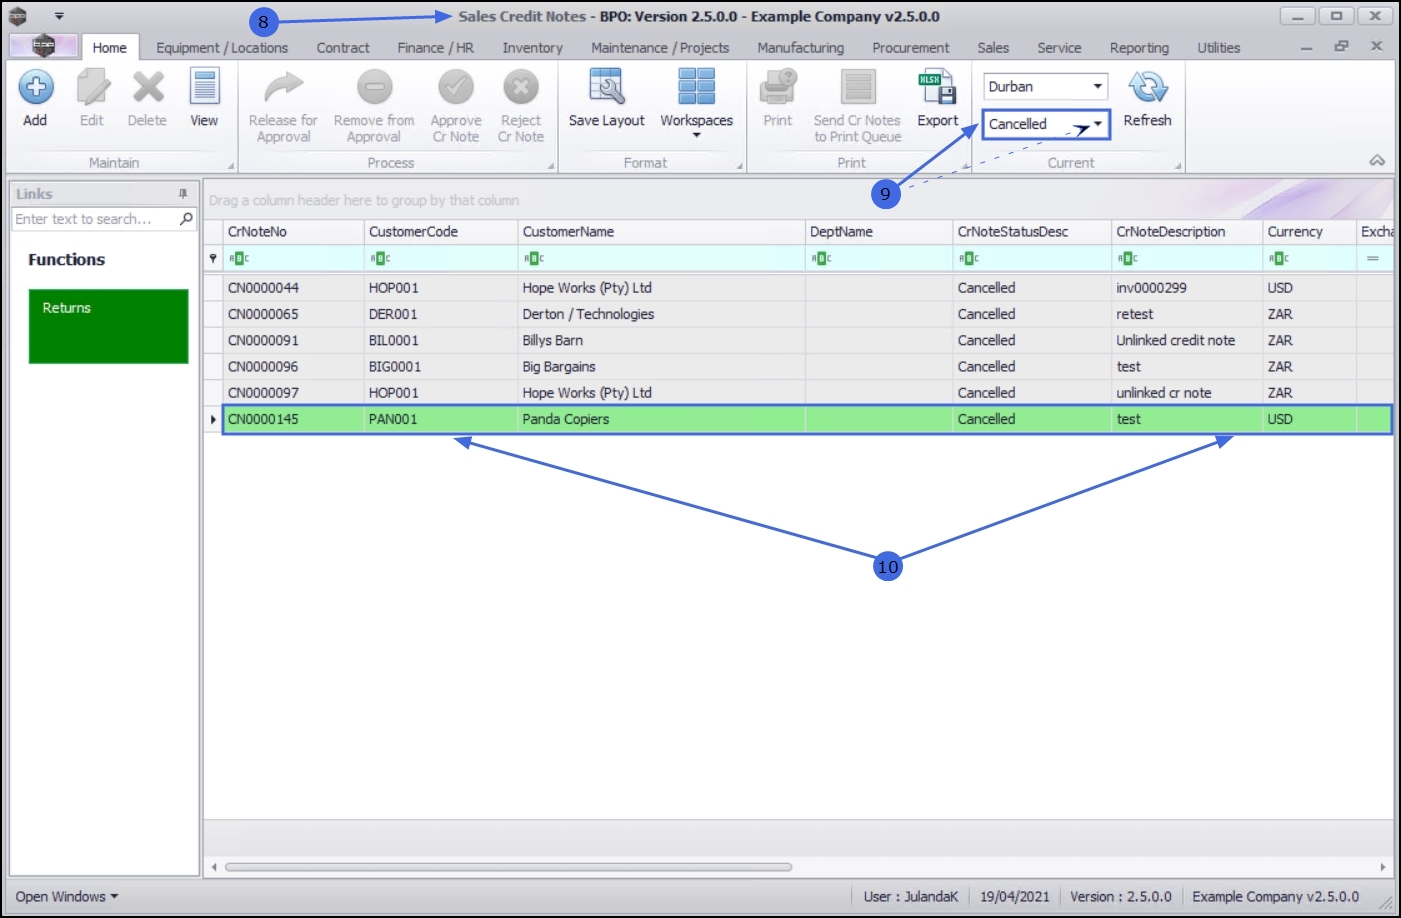The image size is (1401, 918).
Task: Open the Cancelled status dropdown
Action: [1097, 124]
